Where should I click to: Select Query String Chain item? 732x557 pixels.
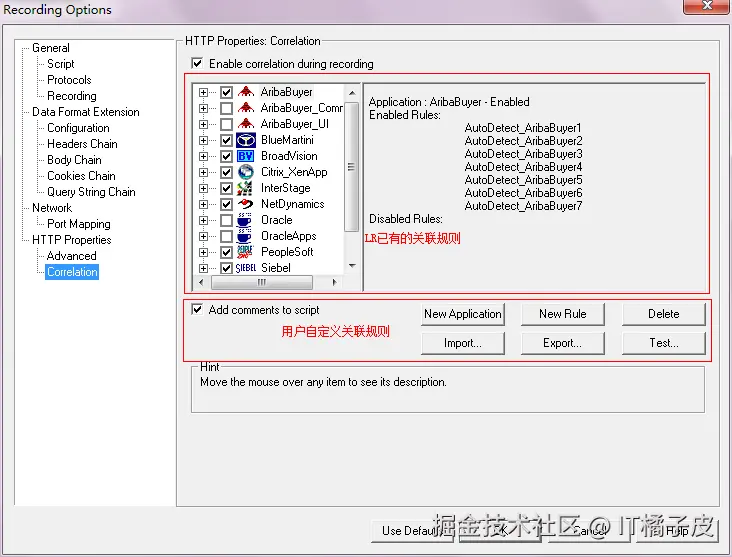(x=92, y=192)
